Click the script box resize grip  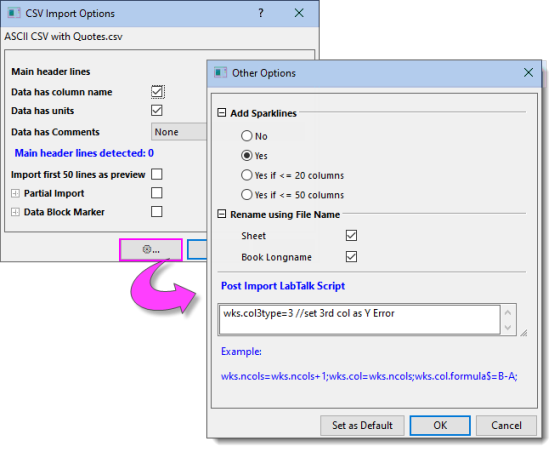pos(523,333)
